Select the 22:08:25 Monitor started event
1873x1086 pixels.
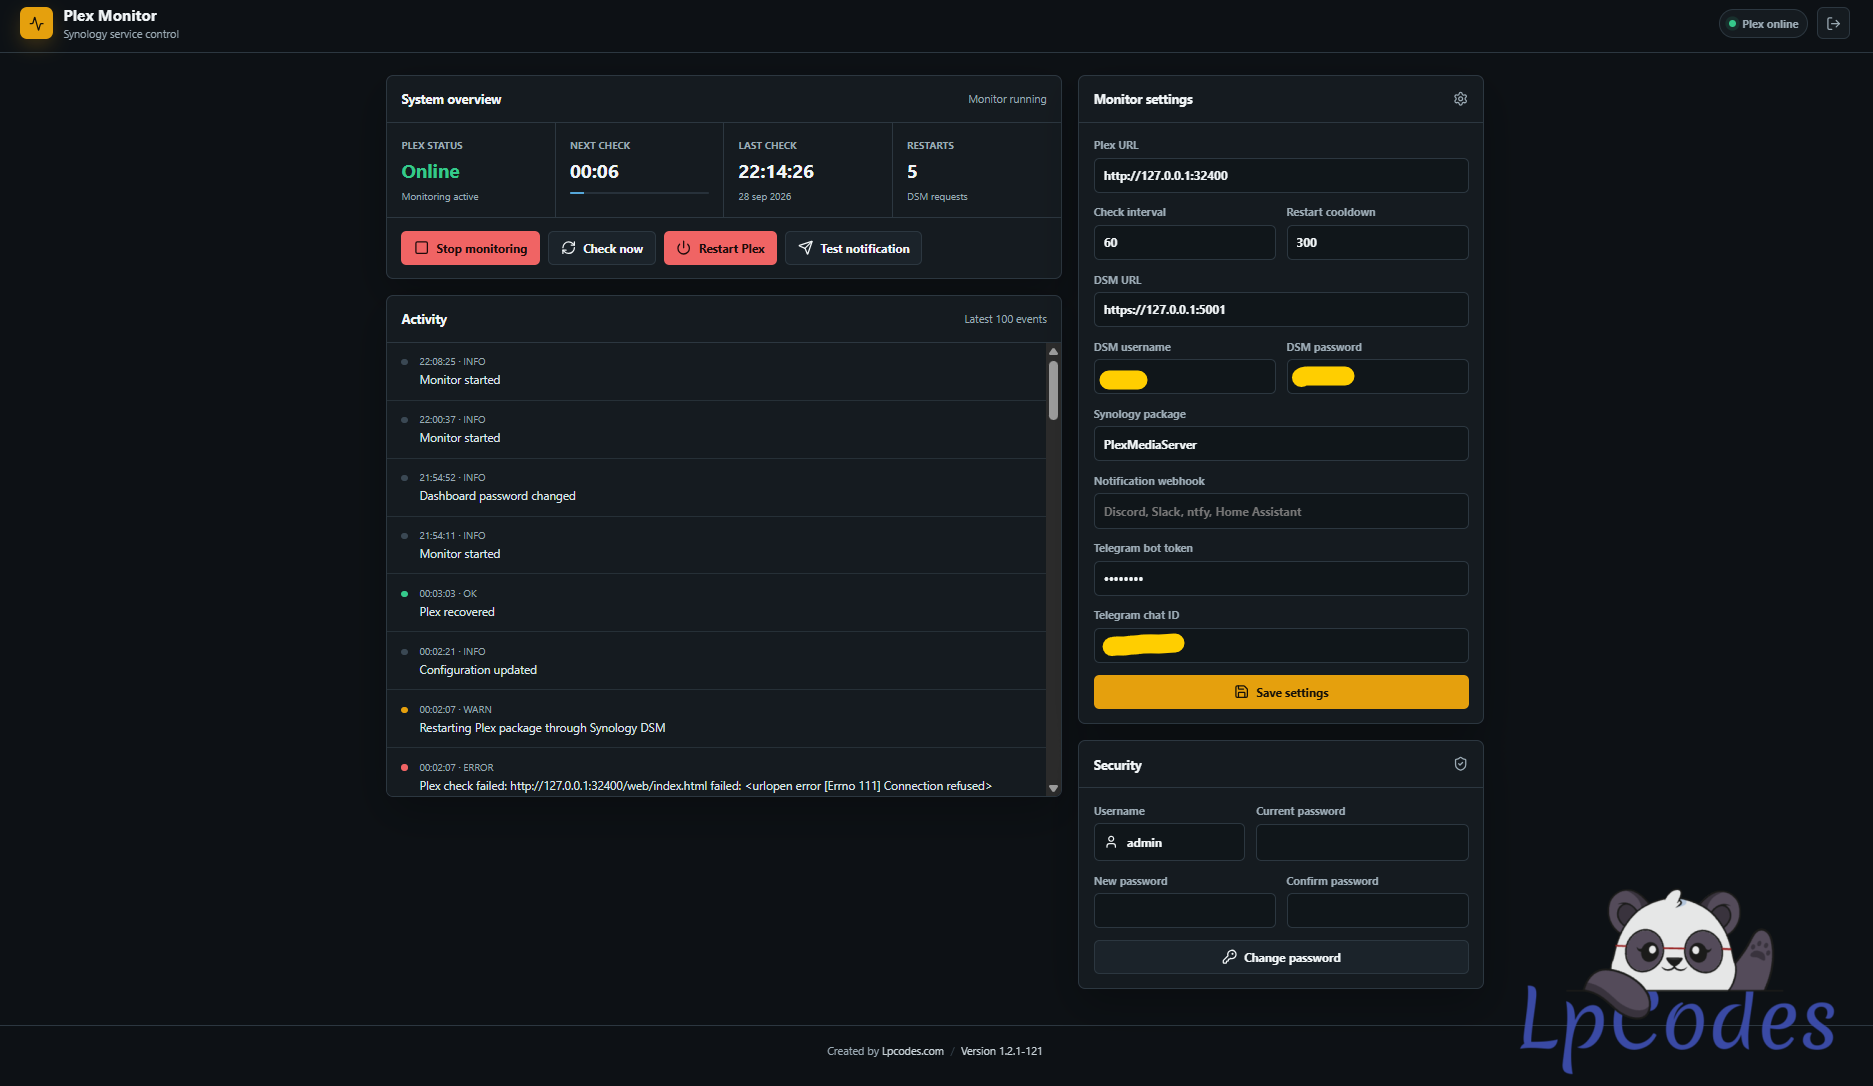point(716,371)
